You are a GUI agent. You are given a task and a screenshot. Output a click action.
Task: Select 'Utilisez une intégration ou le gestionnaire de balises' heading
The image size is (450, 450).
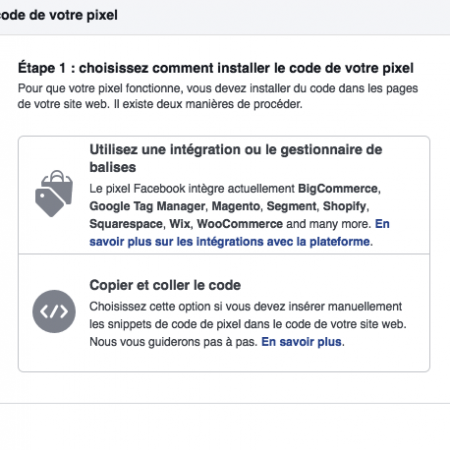236,158
